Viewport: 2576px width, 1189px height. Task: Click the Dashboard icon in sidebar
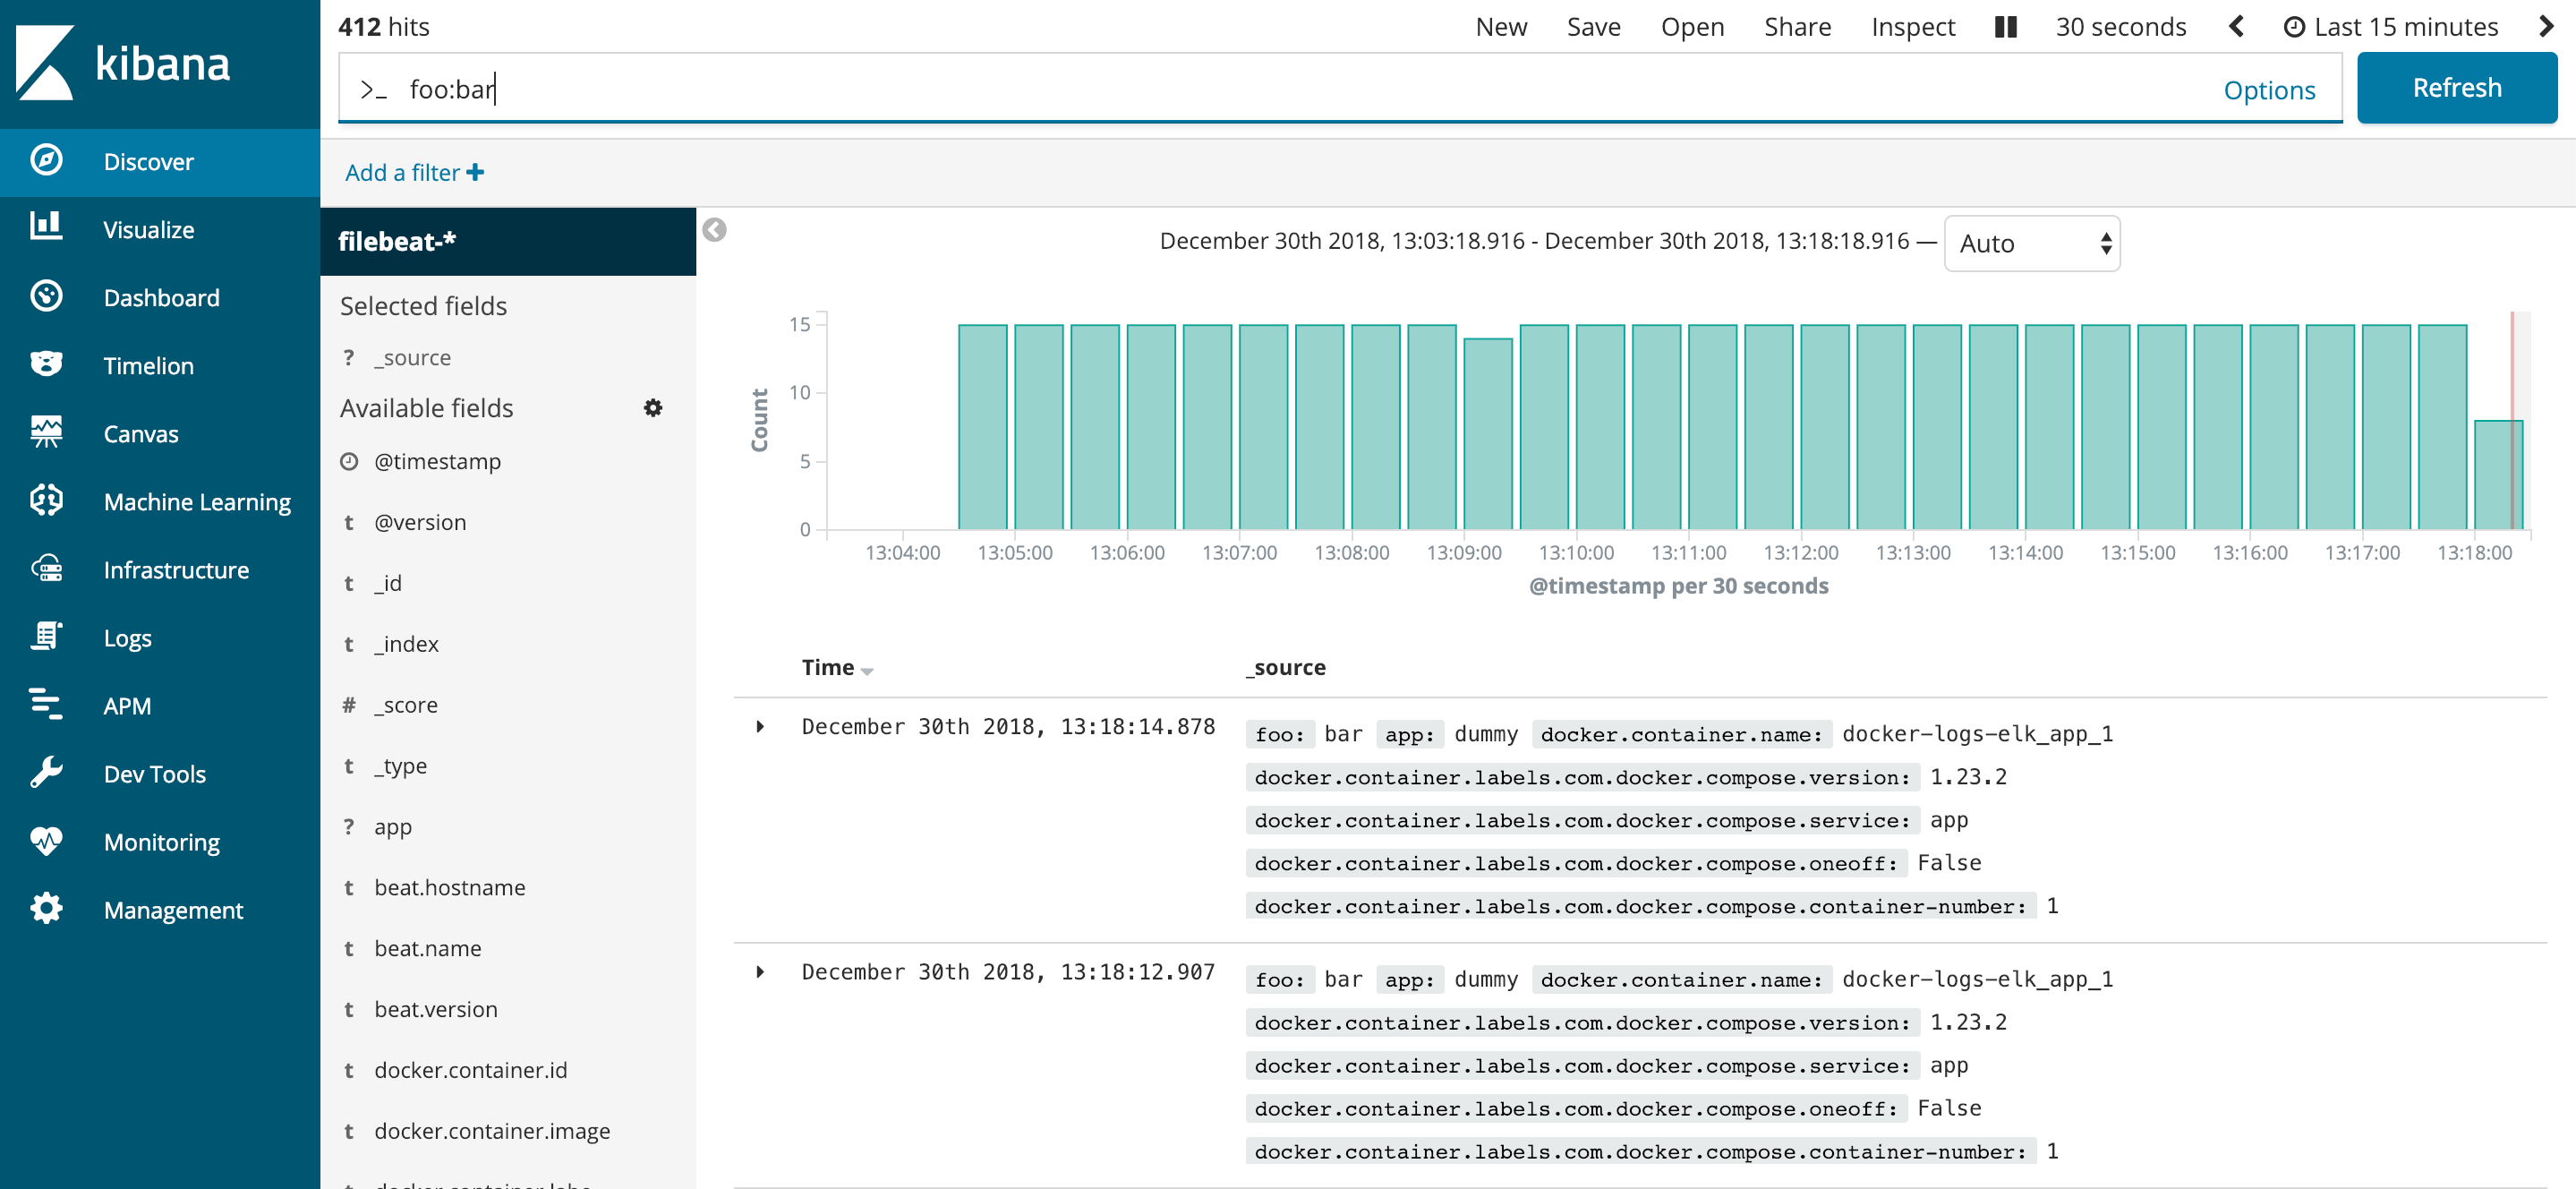click(46, 296)
